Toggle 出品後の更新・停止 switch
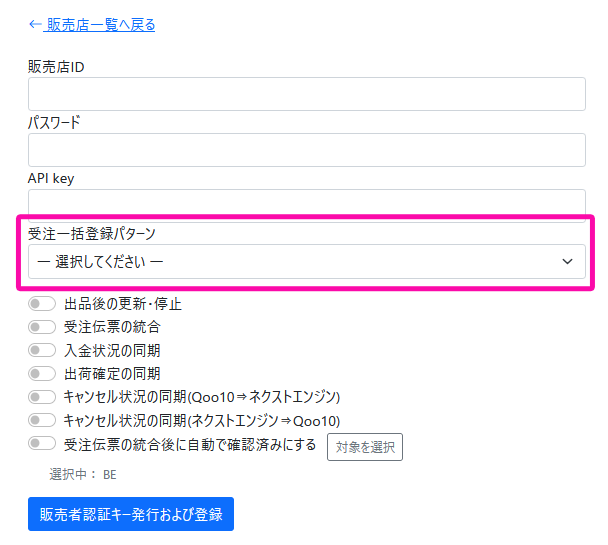608x545 pixels. click(42, 304)
